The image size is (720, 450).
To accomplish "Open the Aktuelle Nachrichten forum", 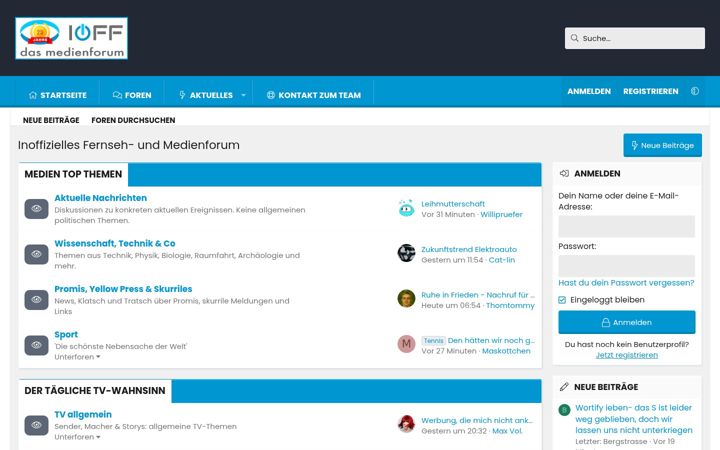I will (x=101, y=198).
